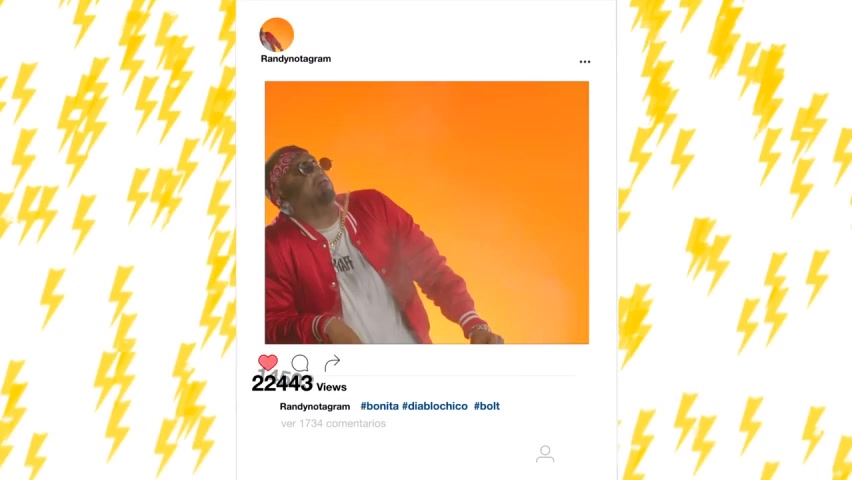
Task: Click the wristwatch on the man's wrist
Action: (x=479, y=328)
